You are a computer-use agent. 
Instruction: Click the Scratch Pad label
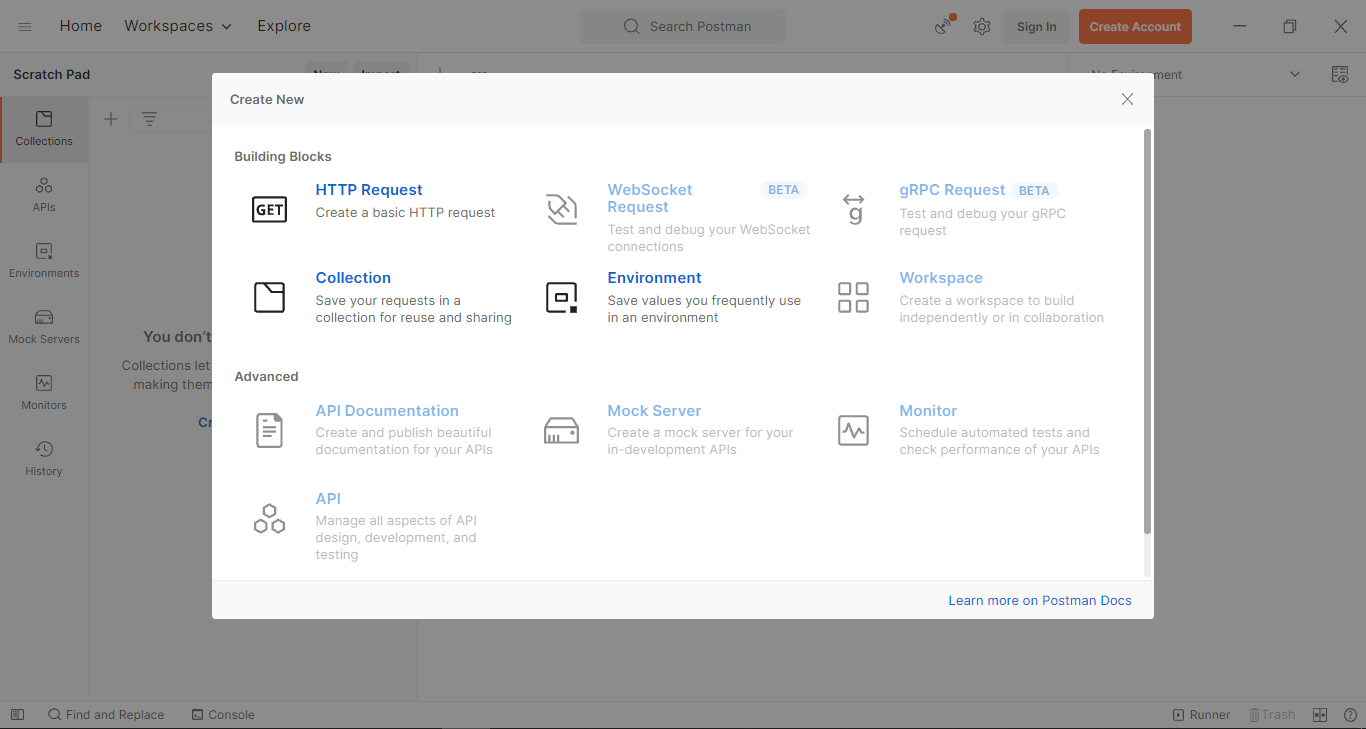click(52, 74)
